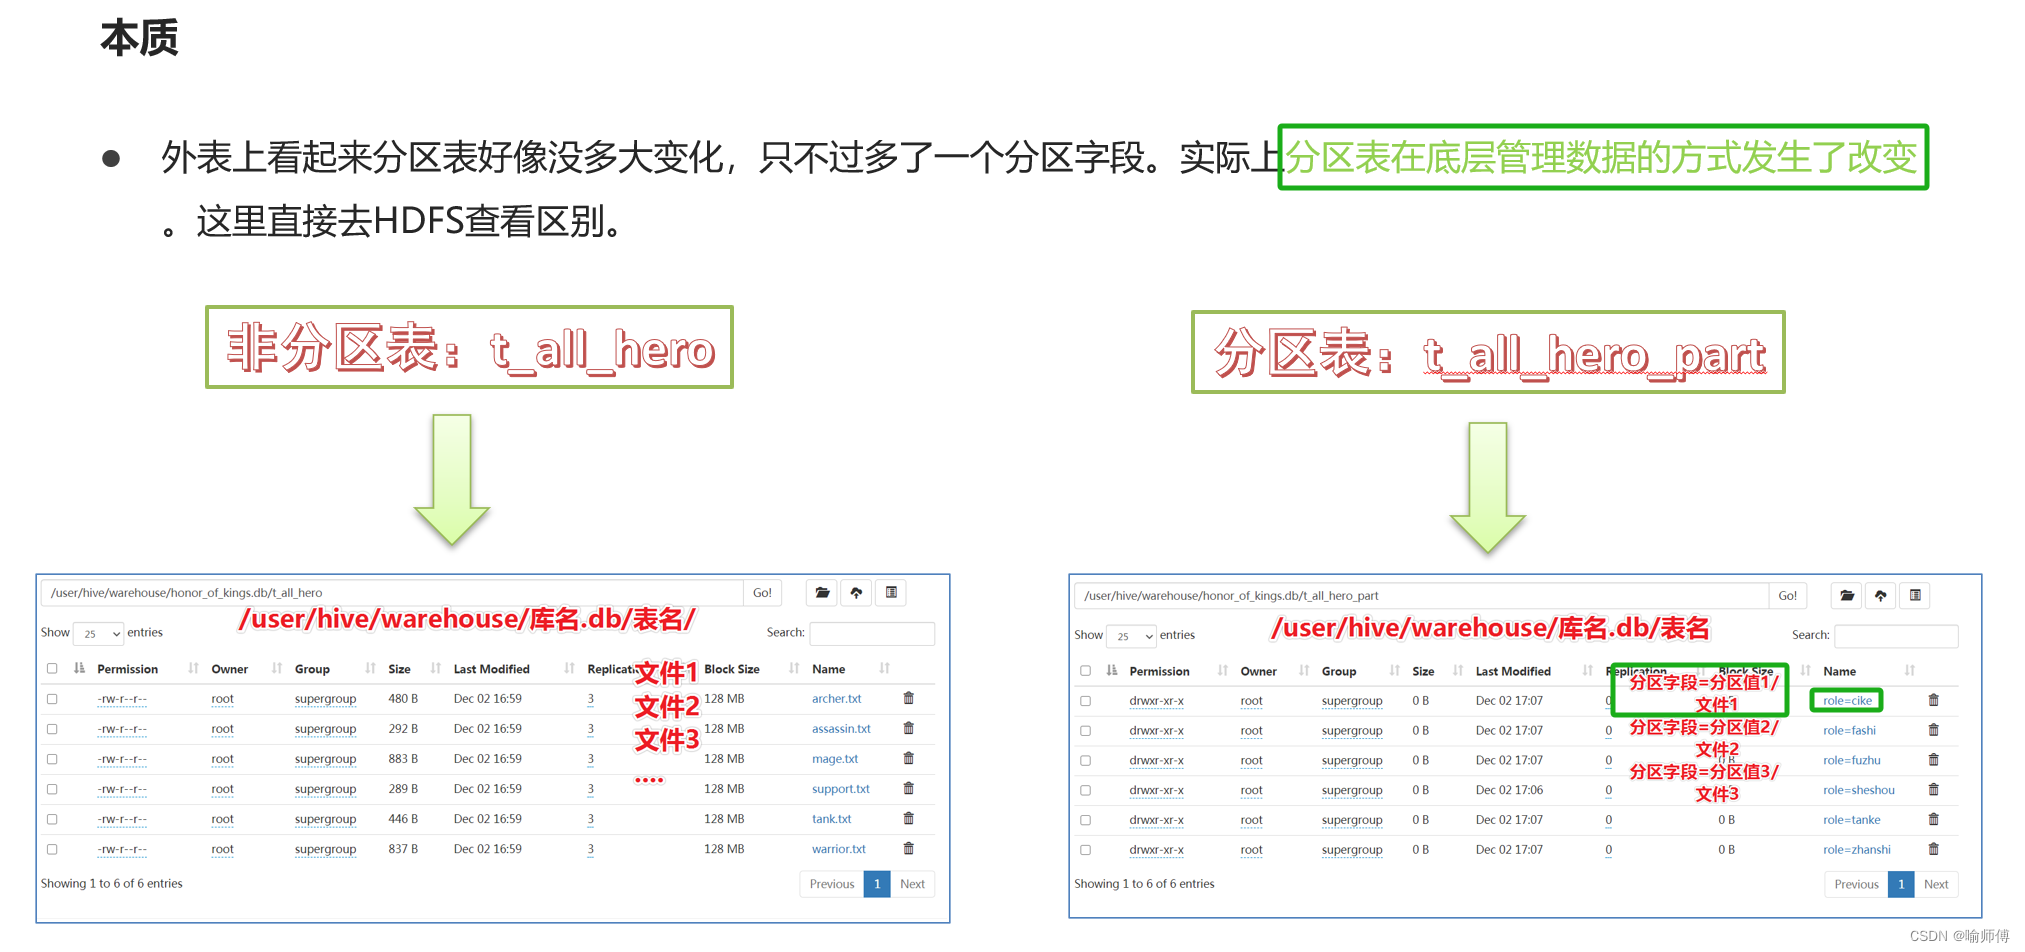This screenshot has height=952, width=2025.
Task: Focus the t_all_hero path input field
Action: pos(392,593)
